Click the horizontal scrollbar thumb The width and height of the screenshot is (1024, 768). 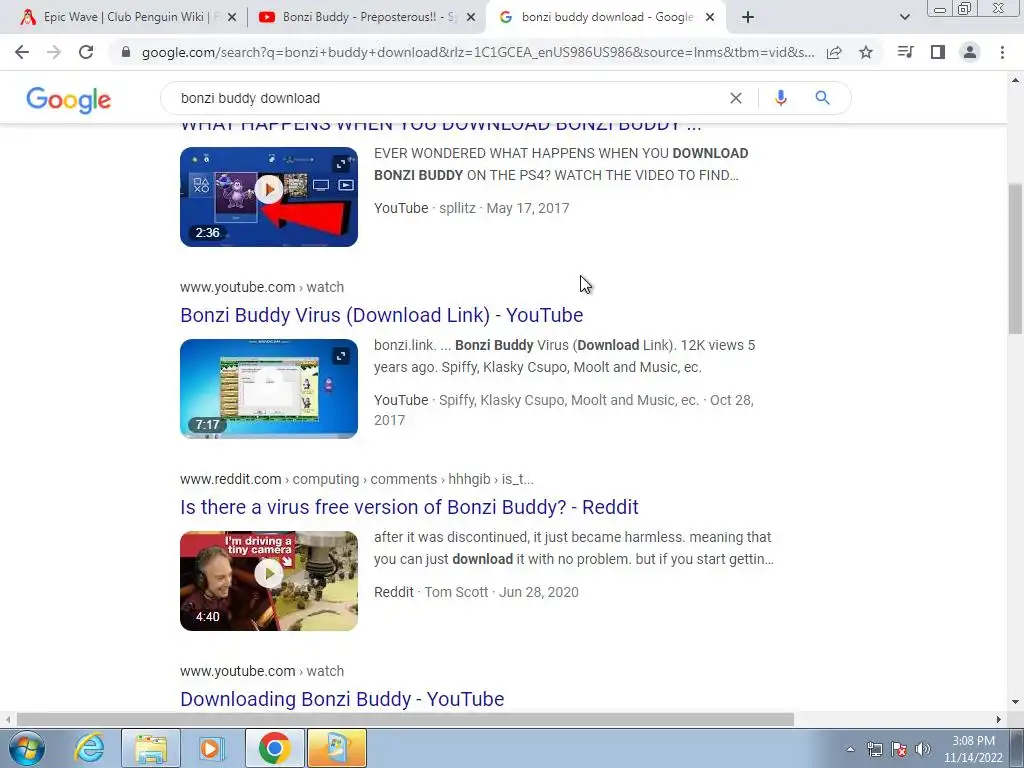(x=405, y=719)
